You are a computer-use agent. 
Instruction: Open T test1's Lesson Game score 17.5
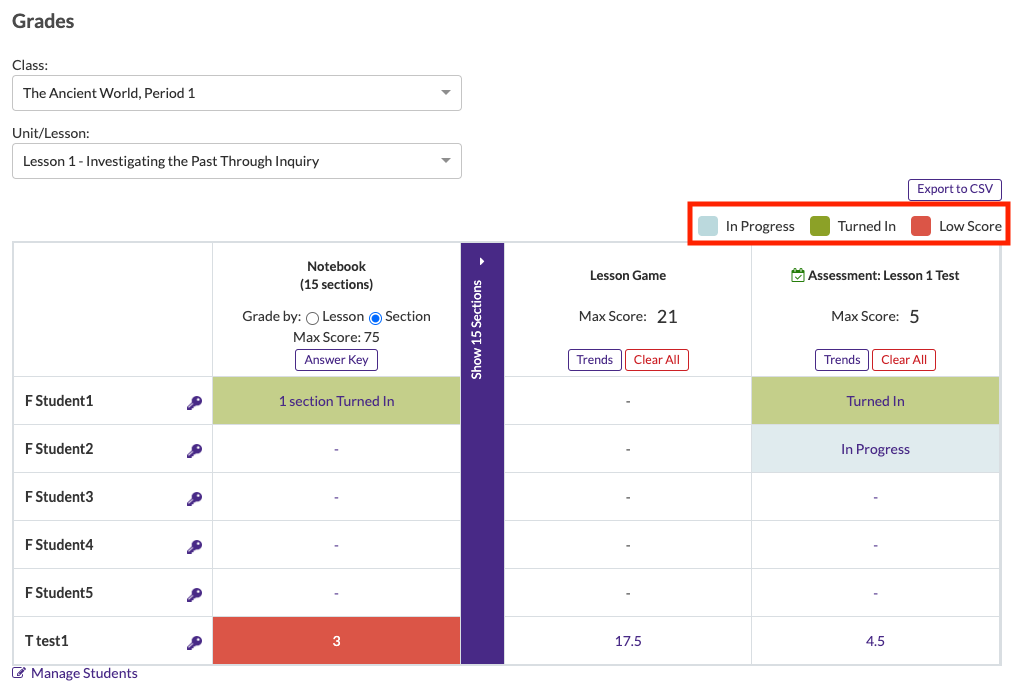click(x=627, y=641)
